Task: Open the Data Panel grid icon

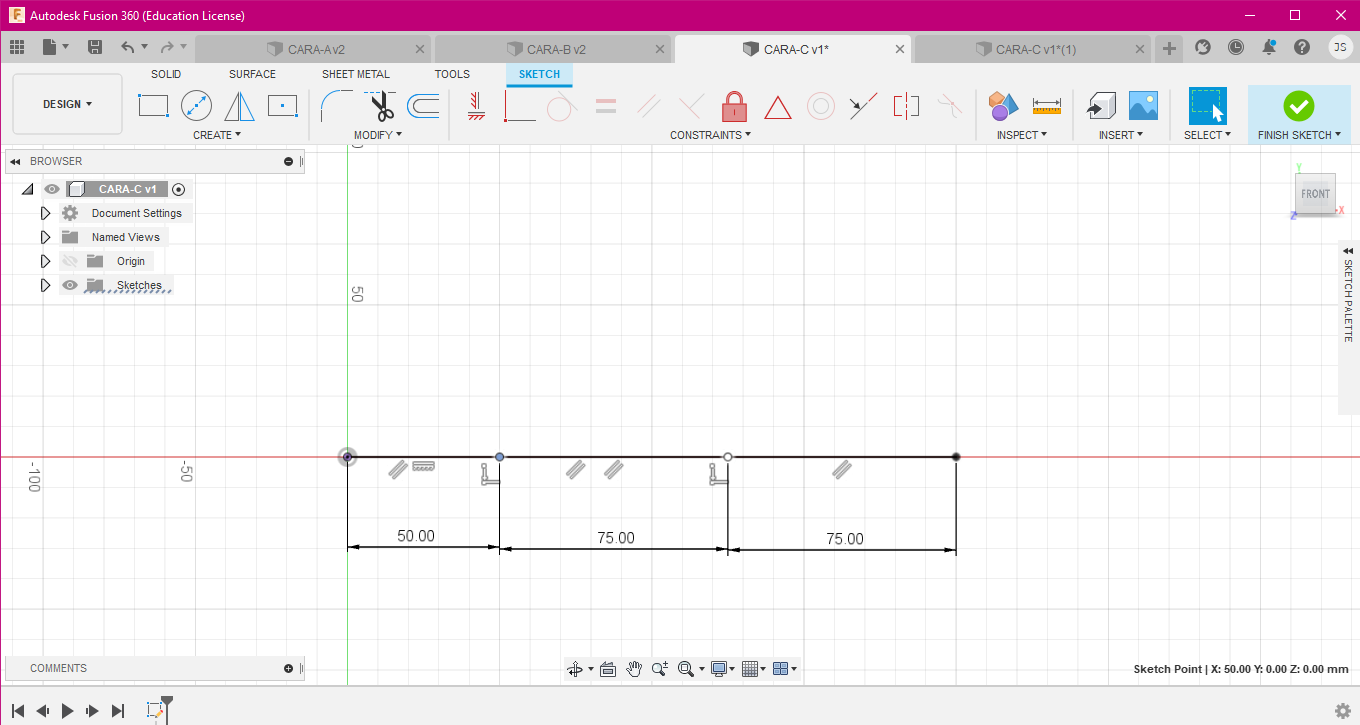Action: coord(17,47)
